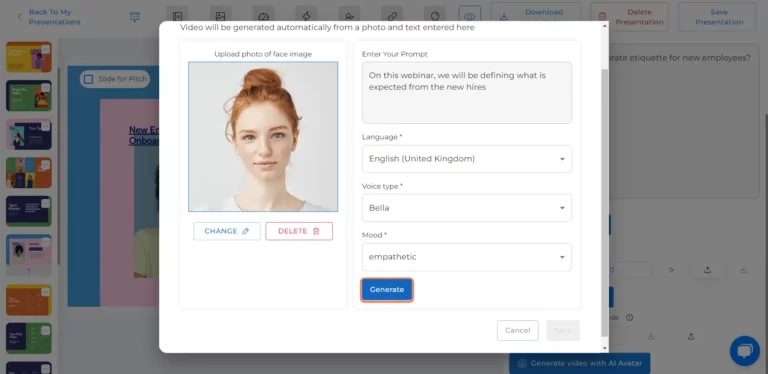Click the DELETE photo button
The width and height of the screenshot is (768, 374).
click(x=299, y=231)
